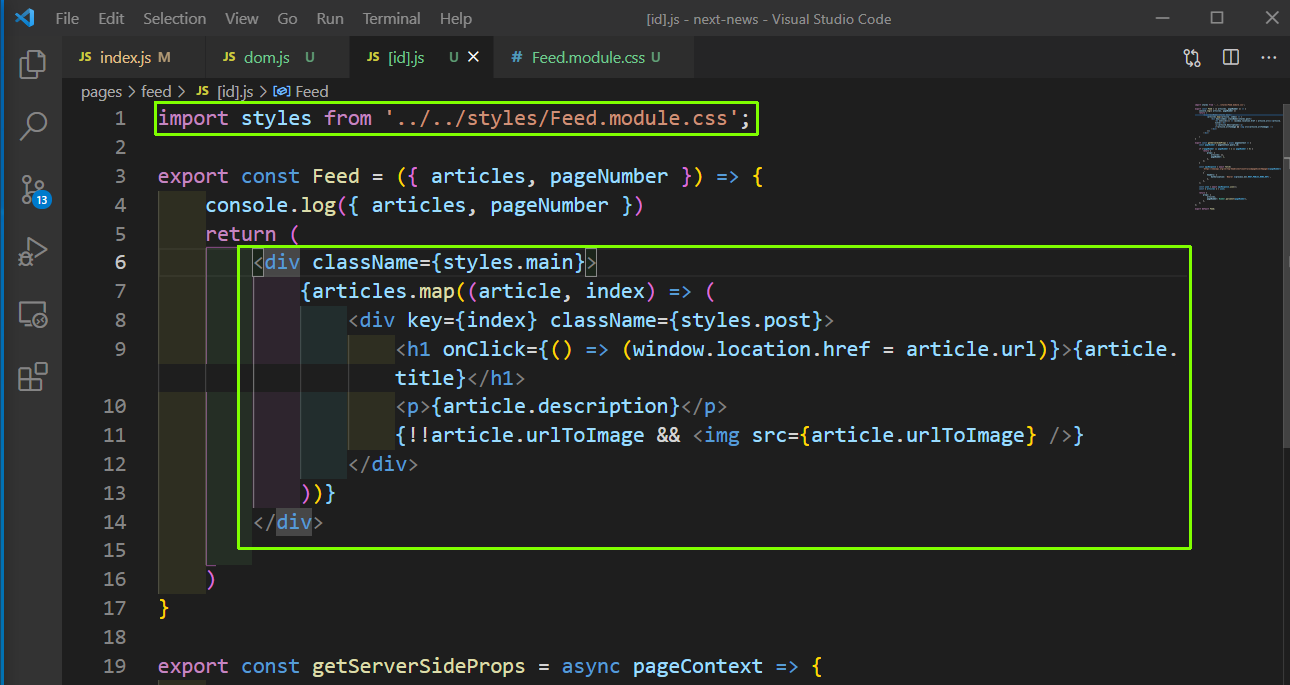Click line number 6 in the gutter
This screenshot has width=1290, height=685.
tap(120, 263)
